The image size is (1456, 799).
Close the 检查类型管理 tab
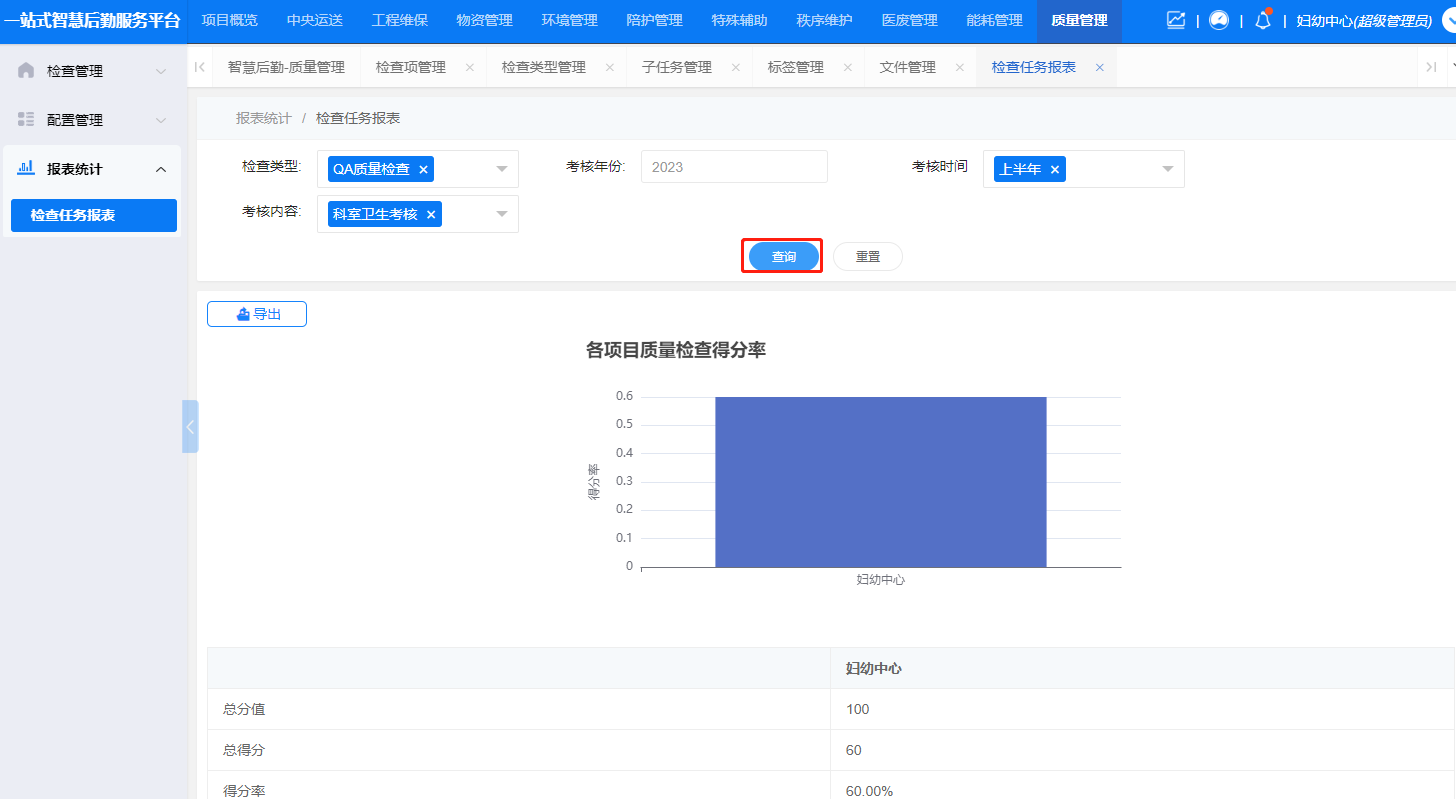pos(609,68)
